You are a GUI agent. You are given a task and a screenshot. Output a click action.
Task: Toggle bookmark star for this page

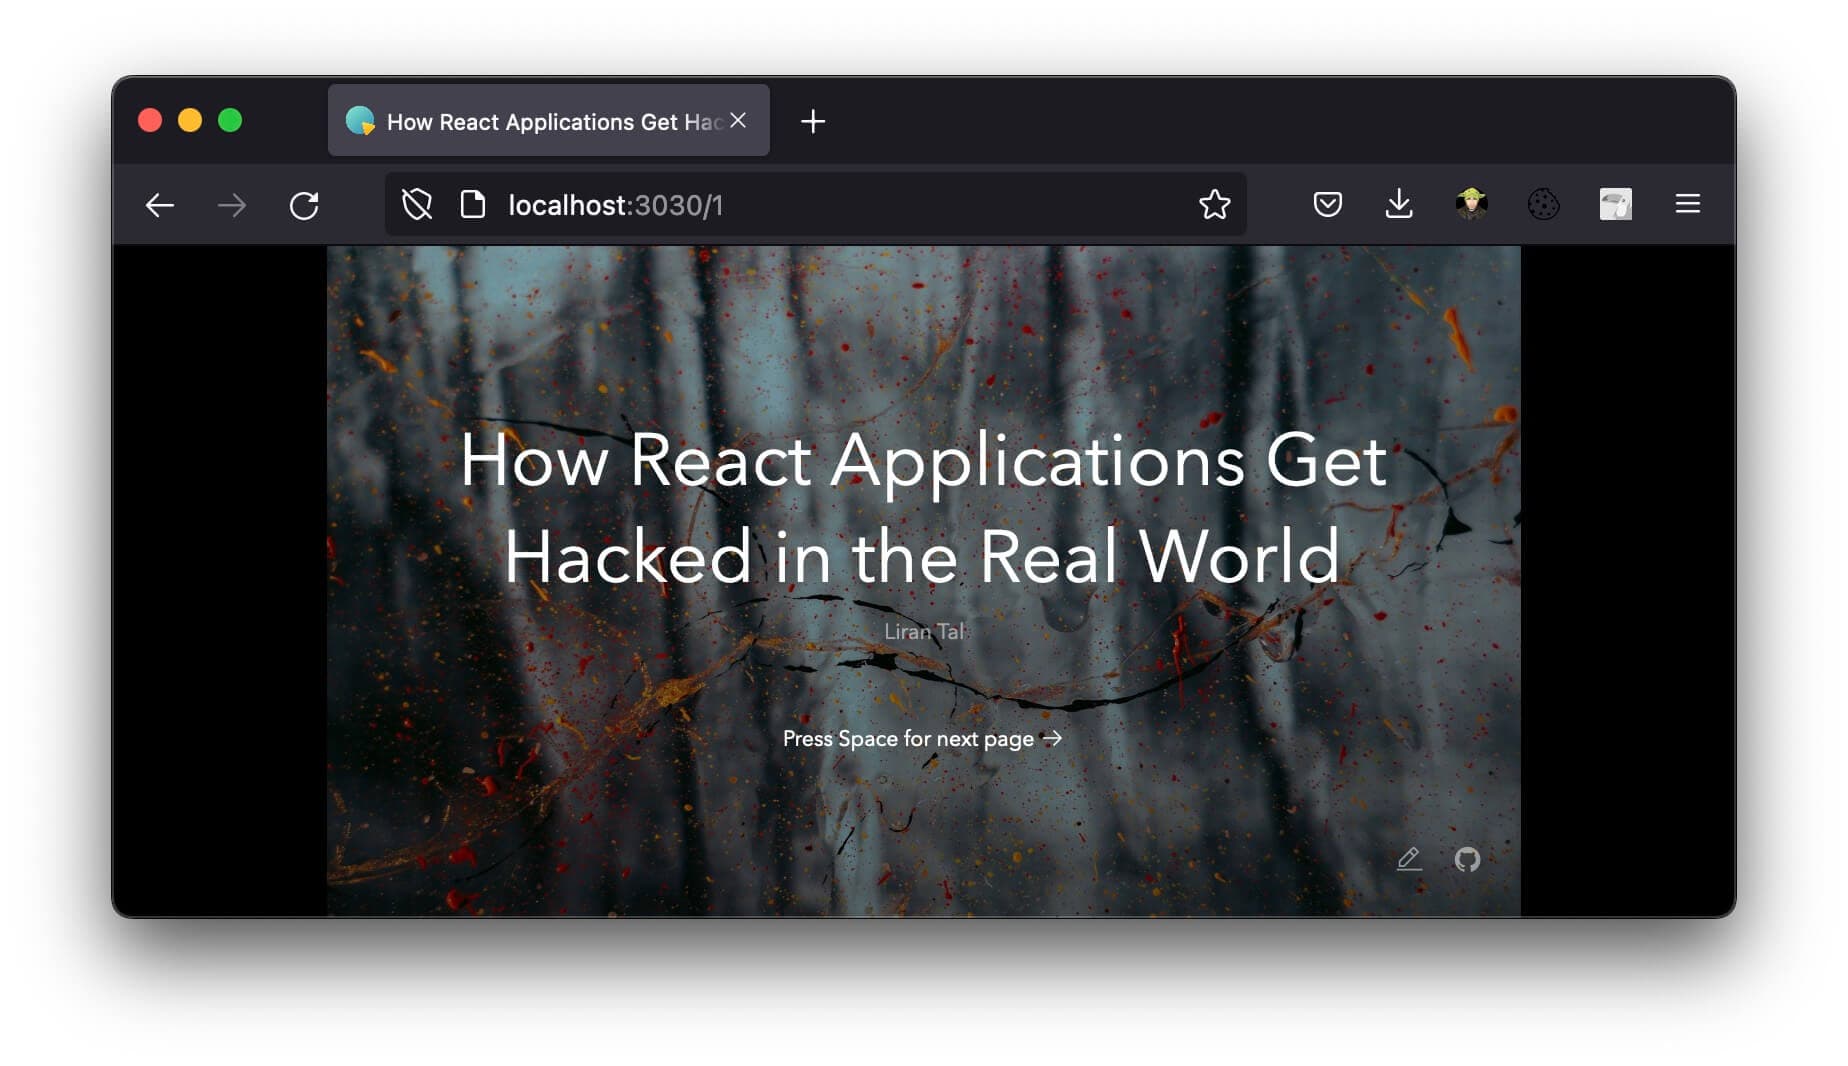[1214, 204]
